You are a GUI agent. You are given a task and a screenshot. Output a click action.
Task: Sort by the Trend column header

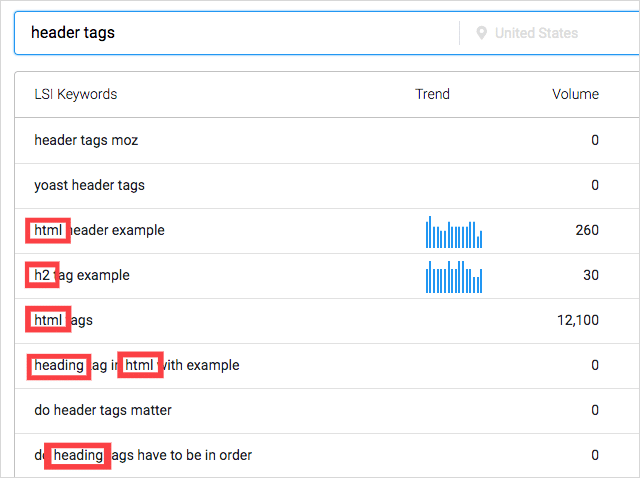432,95
